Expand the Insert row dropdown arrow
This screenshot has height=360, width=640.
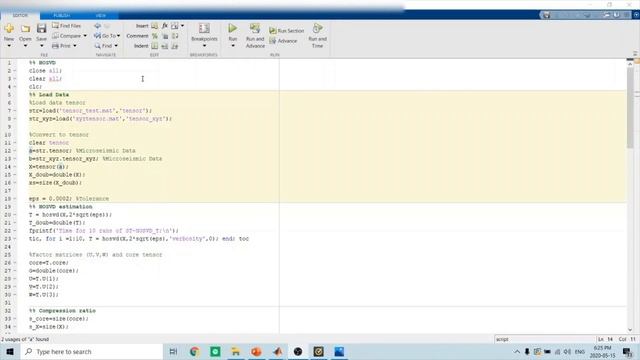point(182,26)
